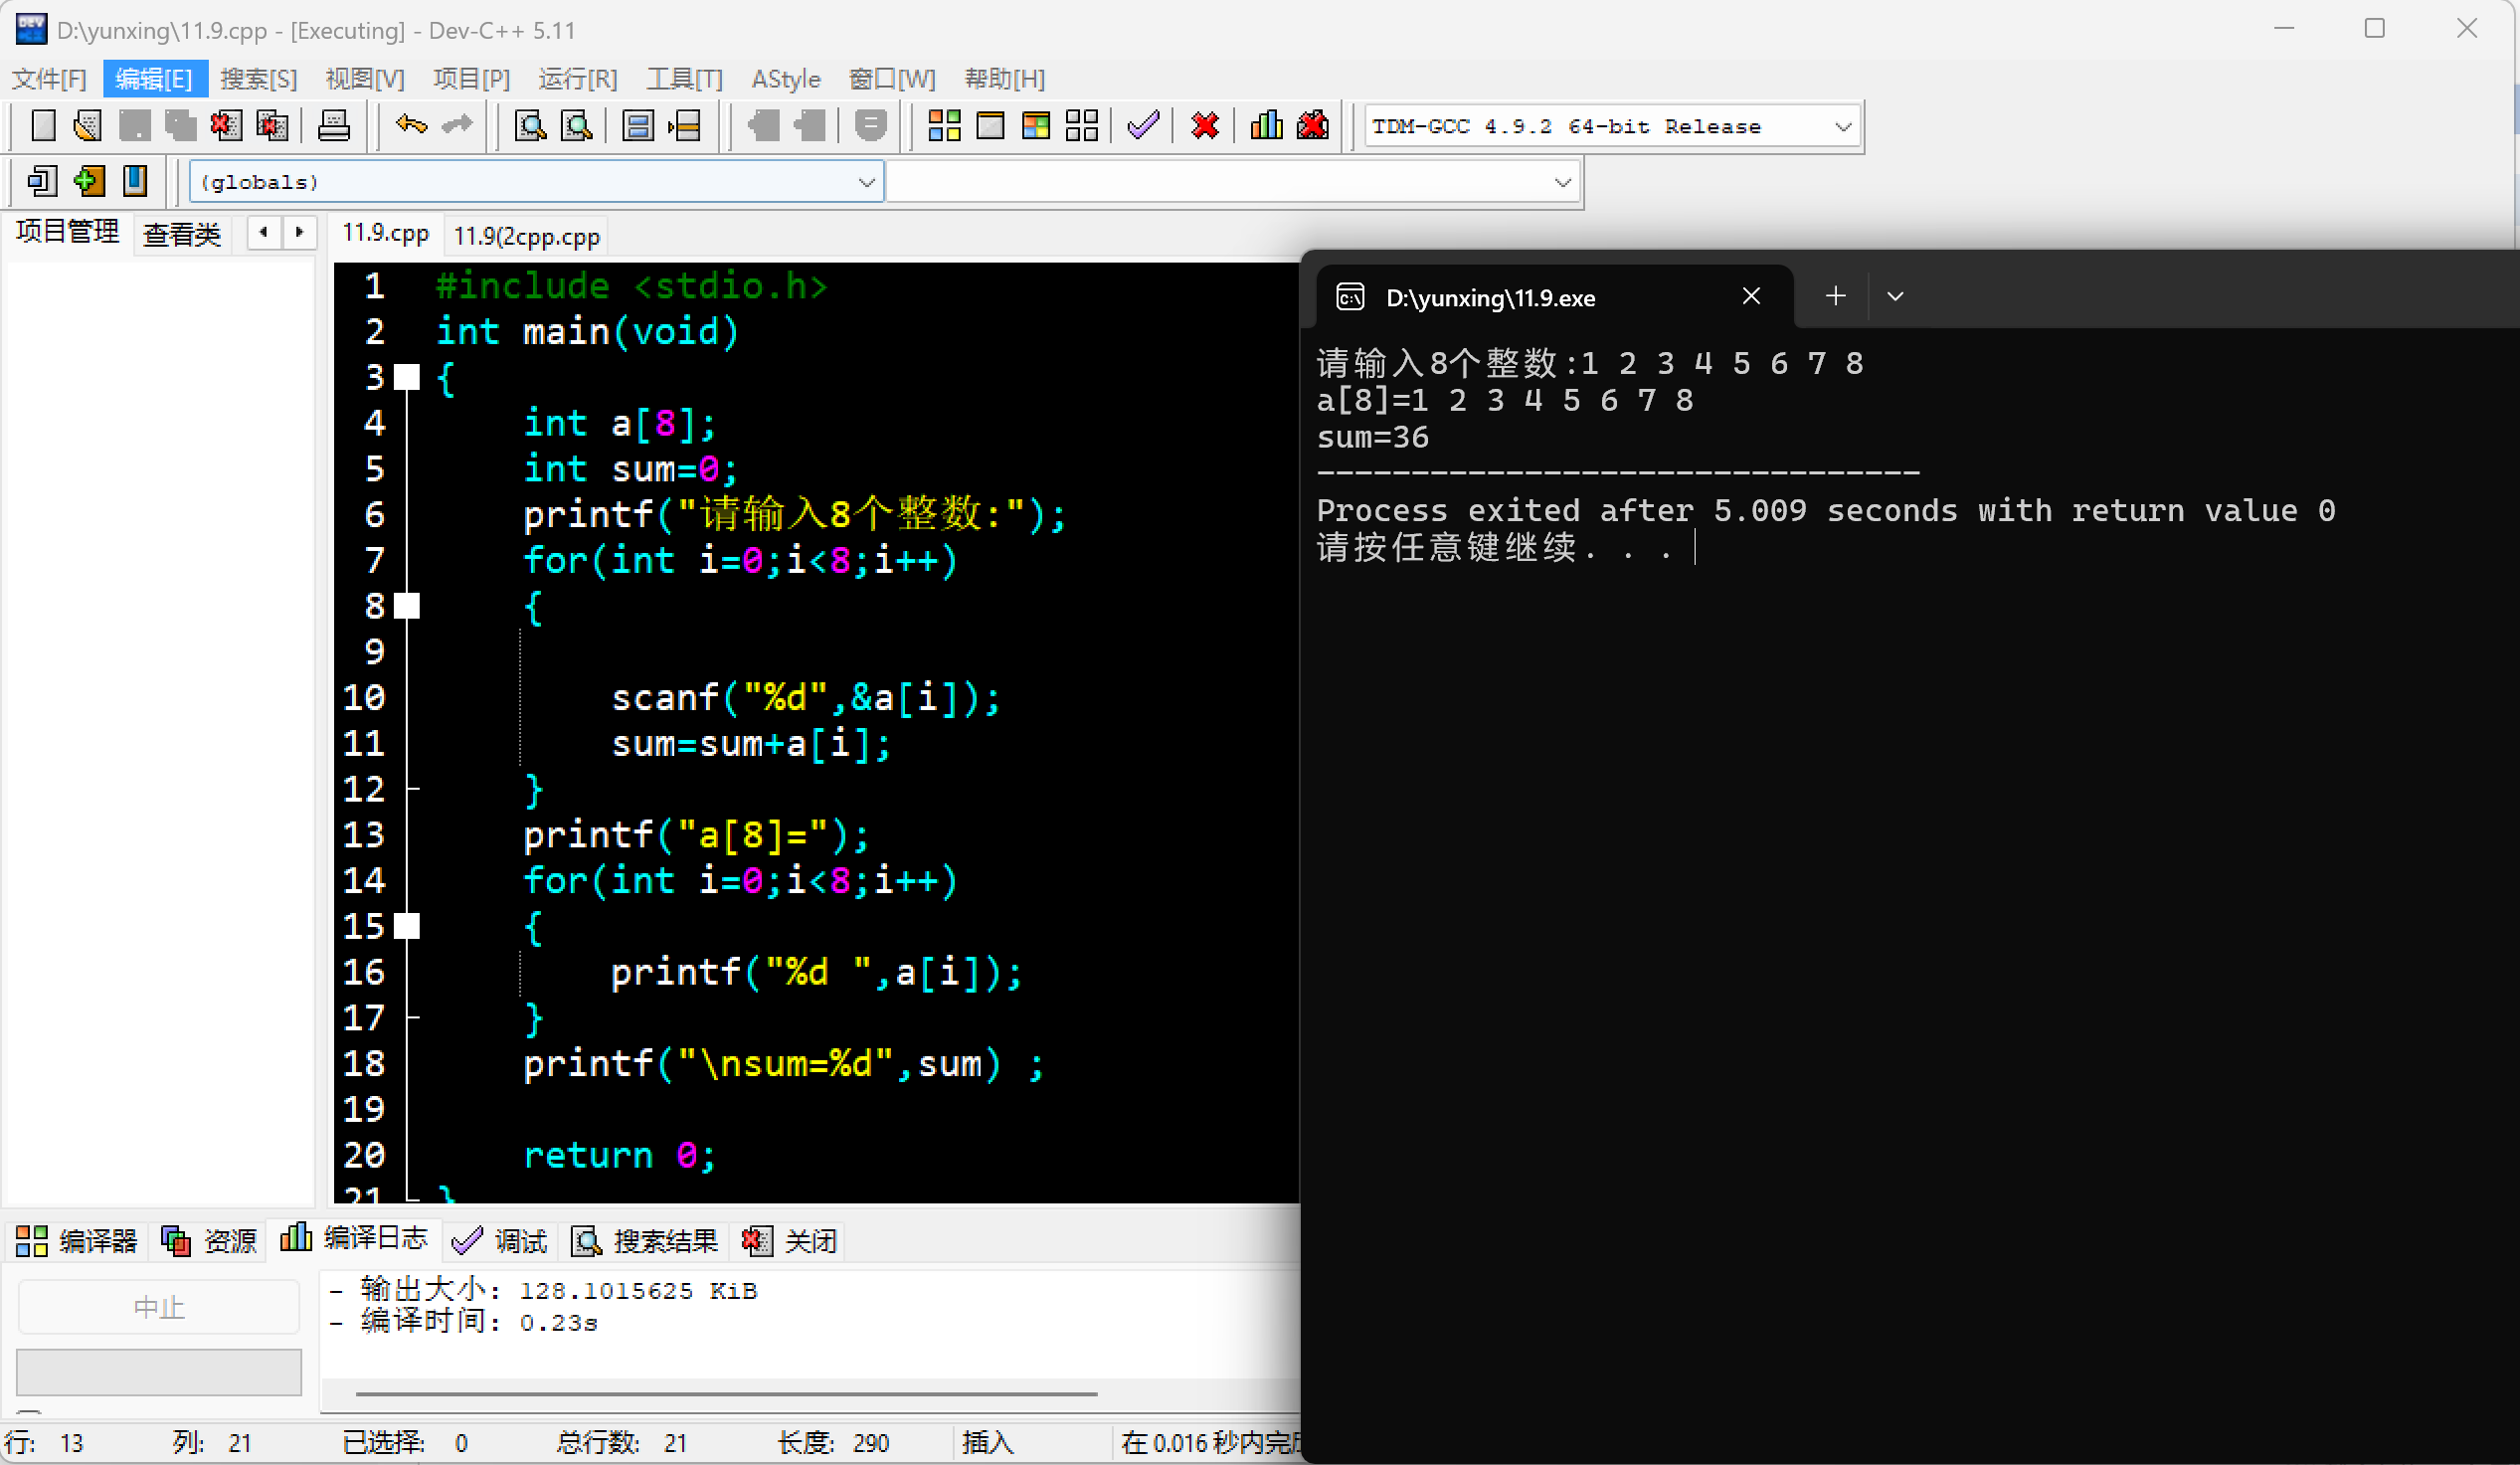This screenshot has width=2520, height=1465.
Task: Open the 运行[R] menu
Action: point(577,79)
